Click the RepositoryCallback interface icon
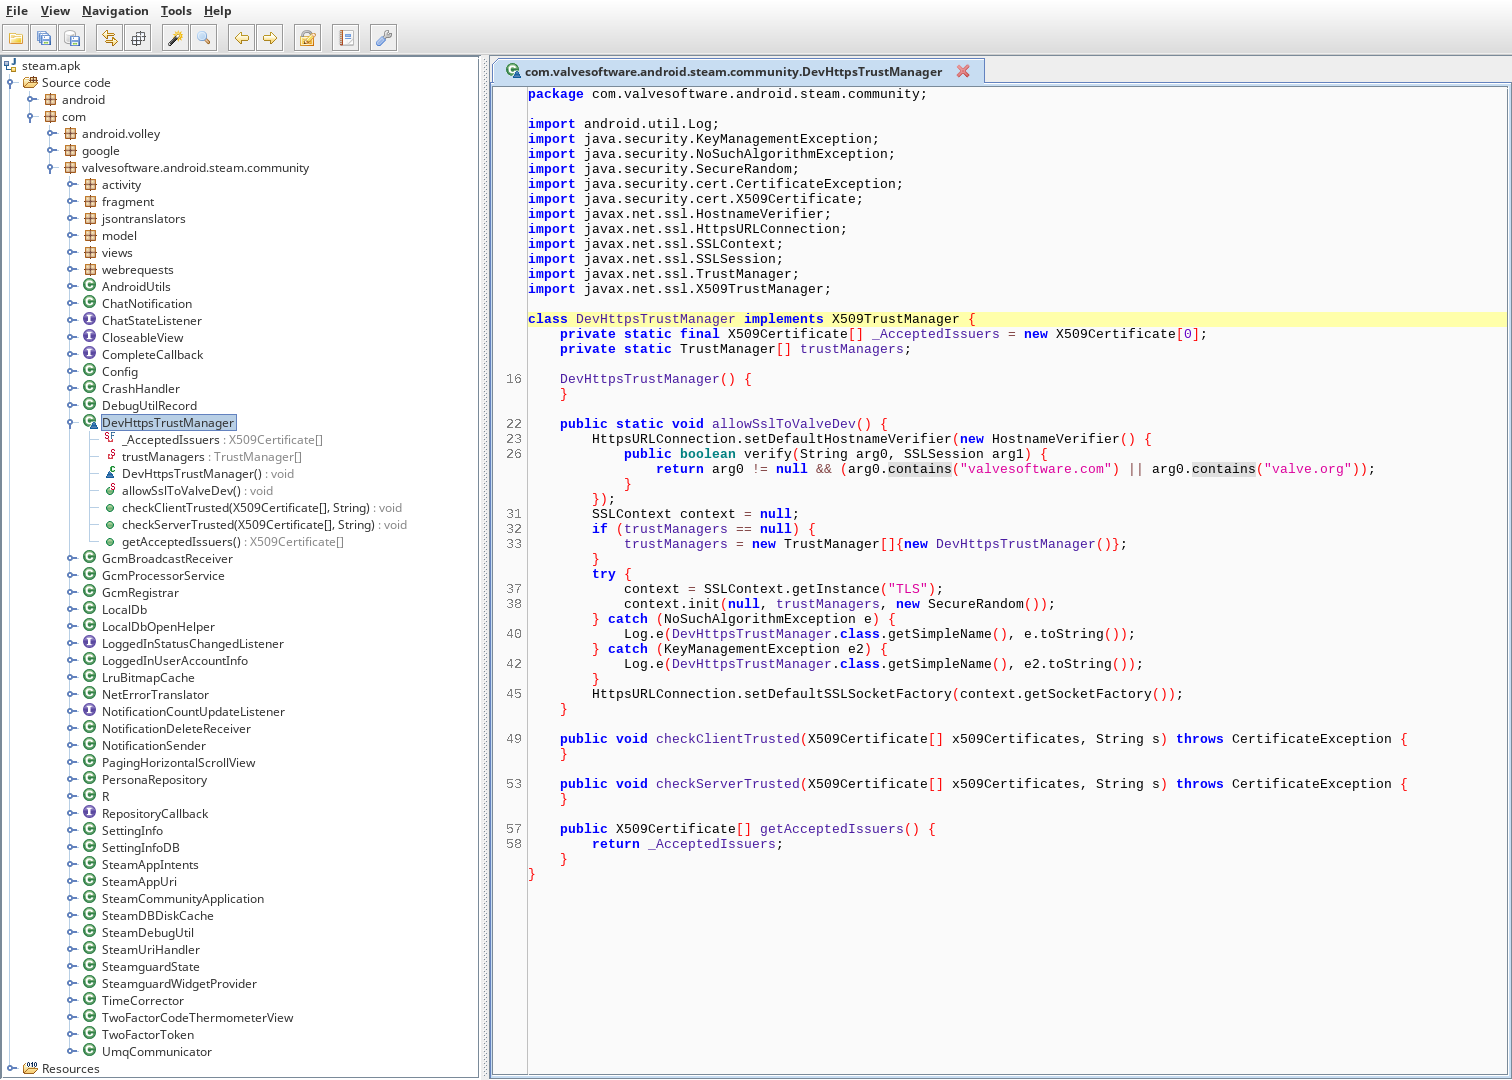1512x1080 pixels. pyautogui.click(x=90, y=814)
